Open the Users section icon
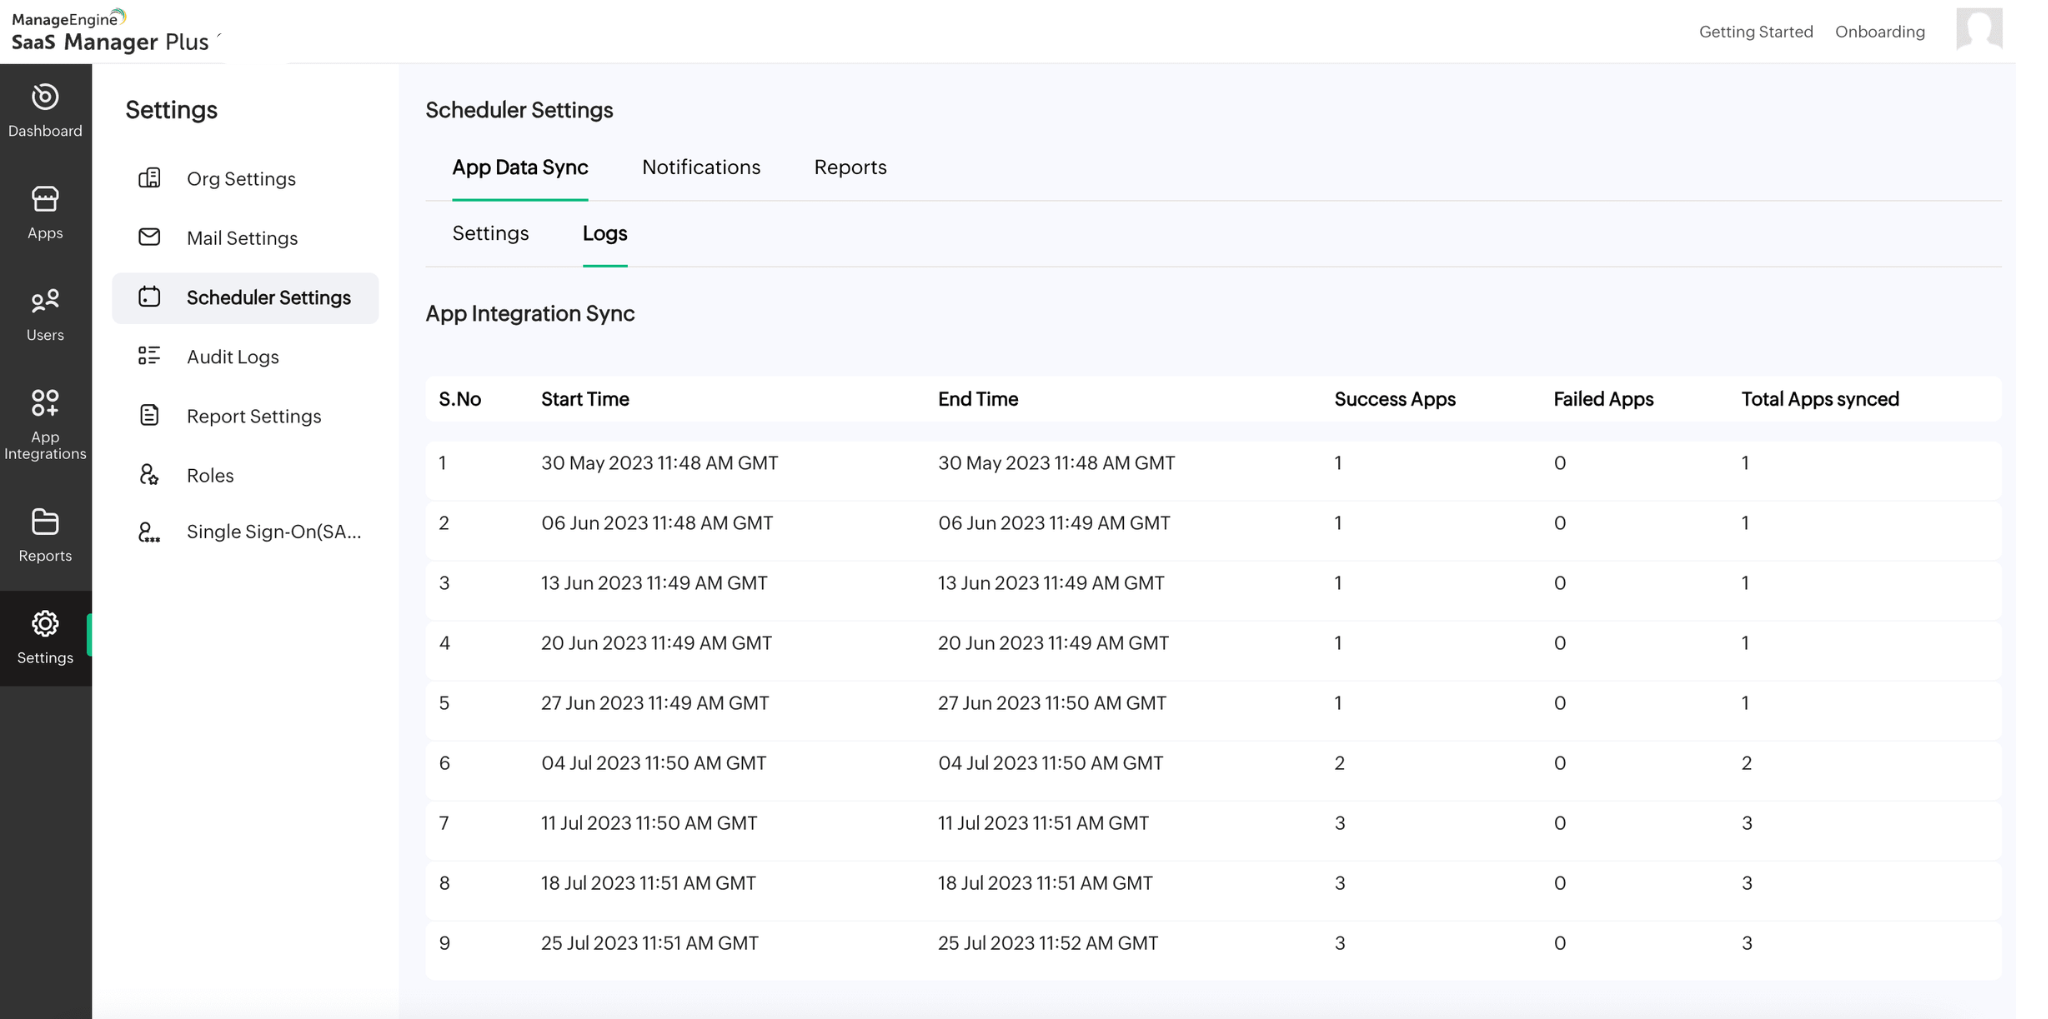This screenshot has height=1019, width=2048. (45, 301)
